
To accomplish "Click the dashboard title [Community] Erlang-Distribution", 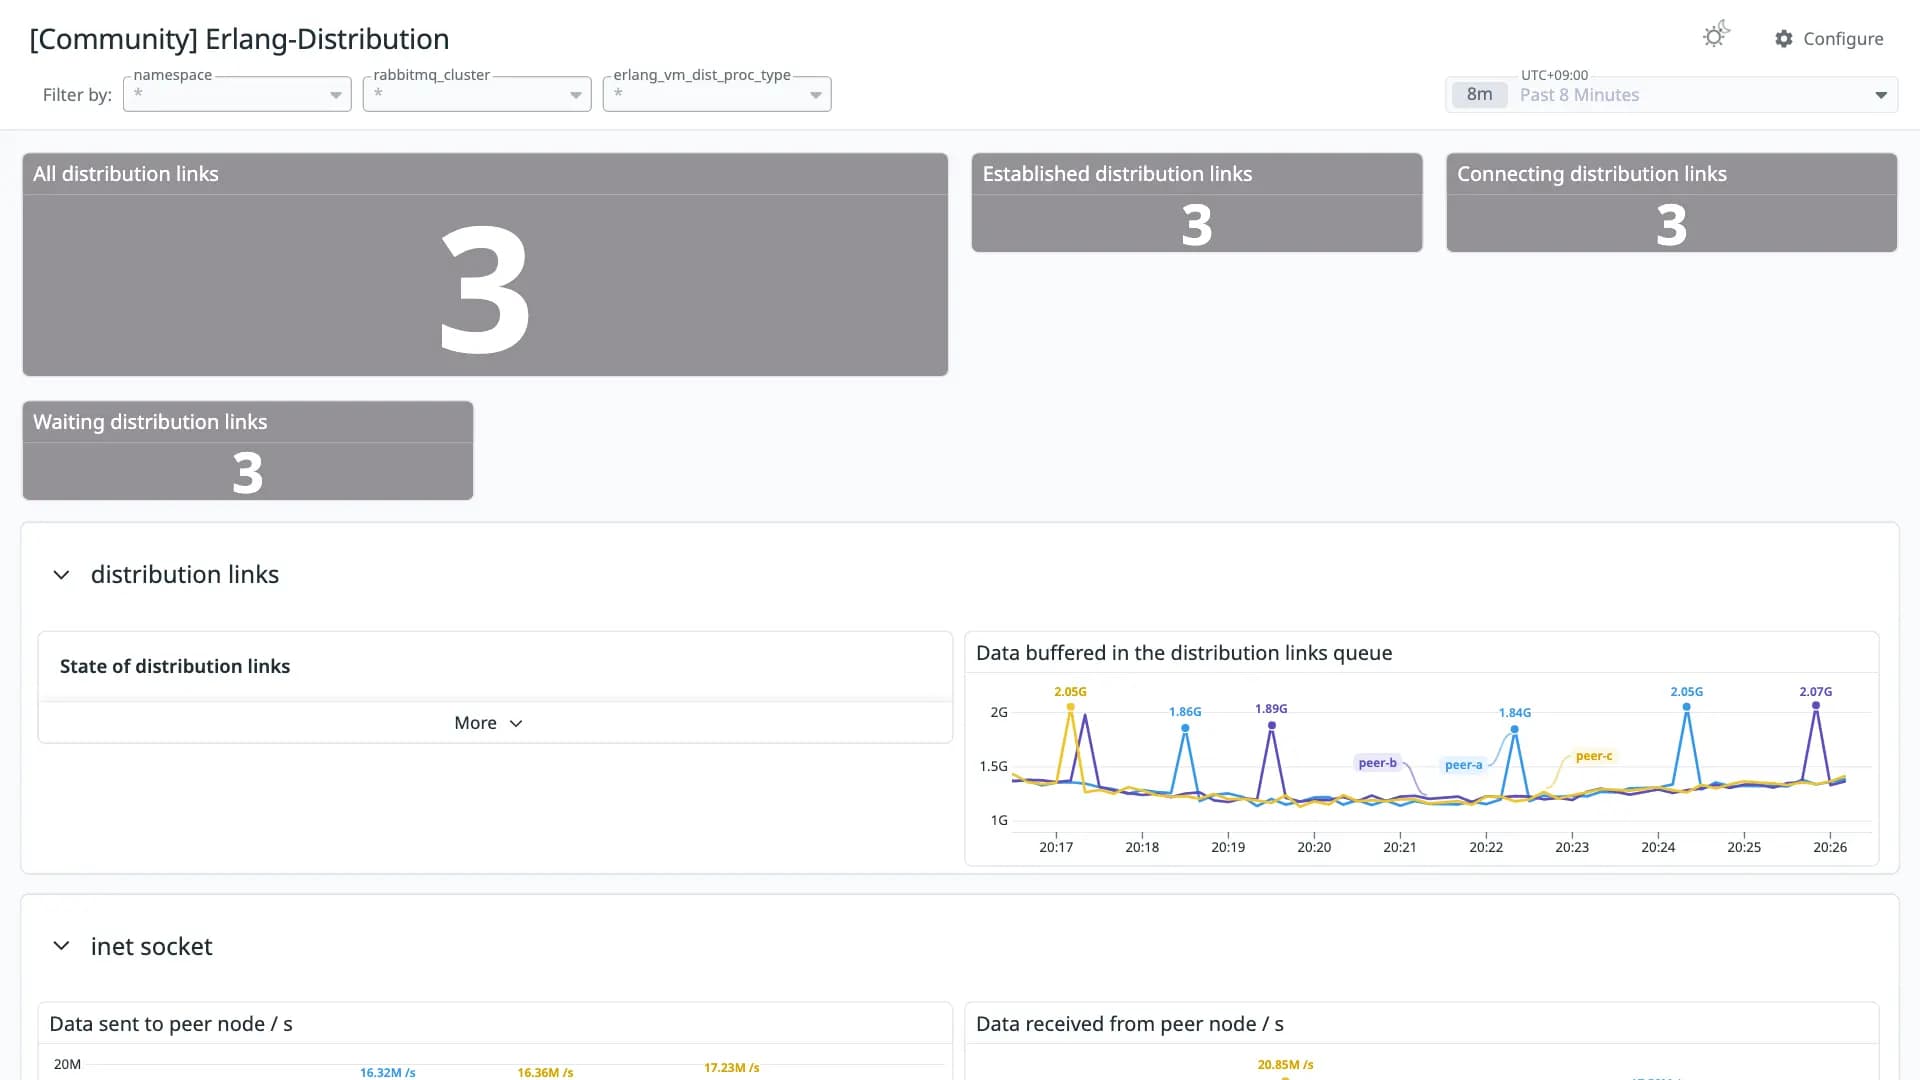I will [240, 39].
